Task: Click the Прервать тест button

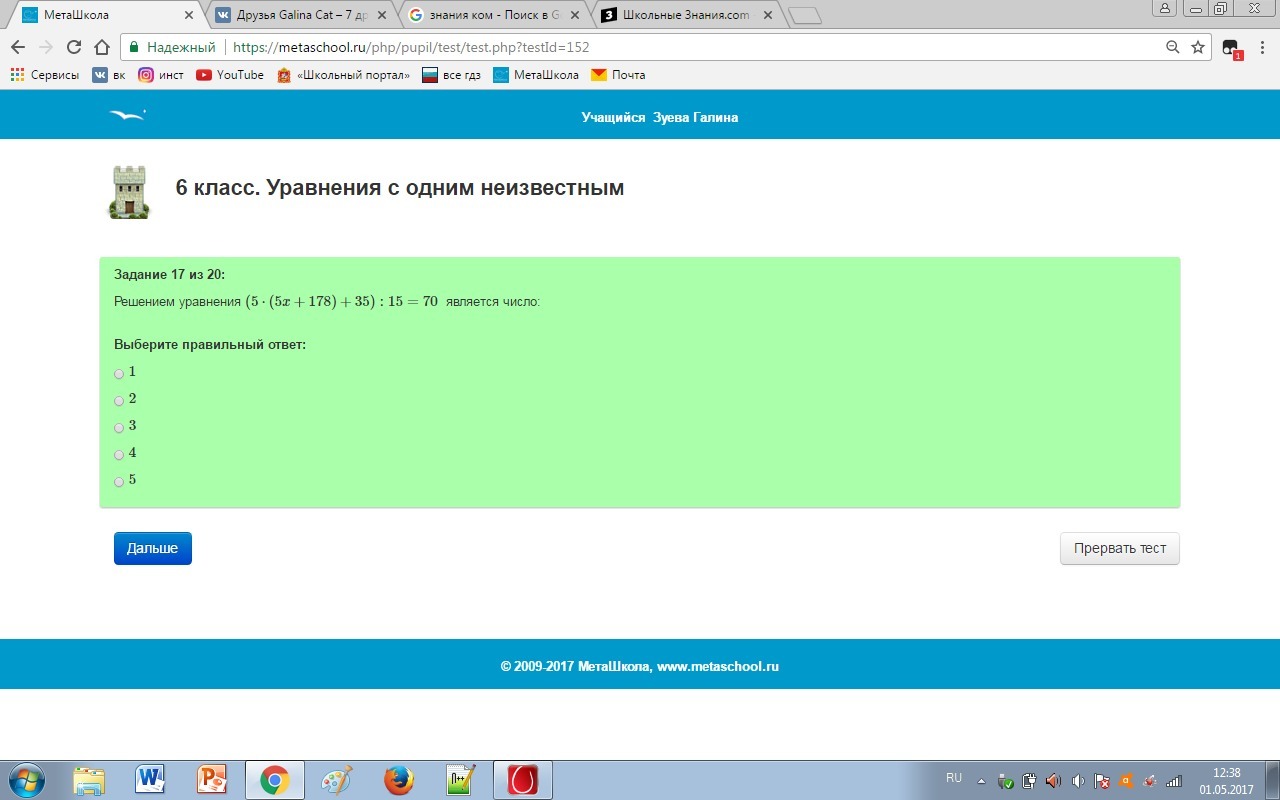Action: (x=1119, y=548)
